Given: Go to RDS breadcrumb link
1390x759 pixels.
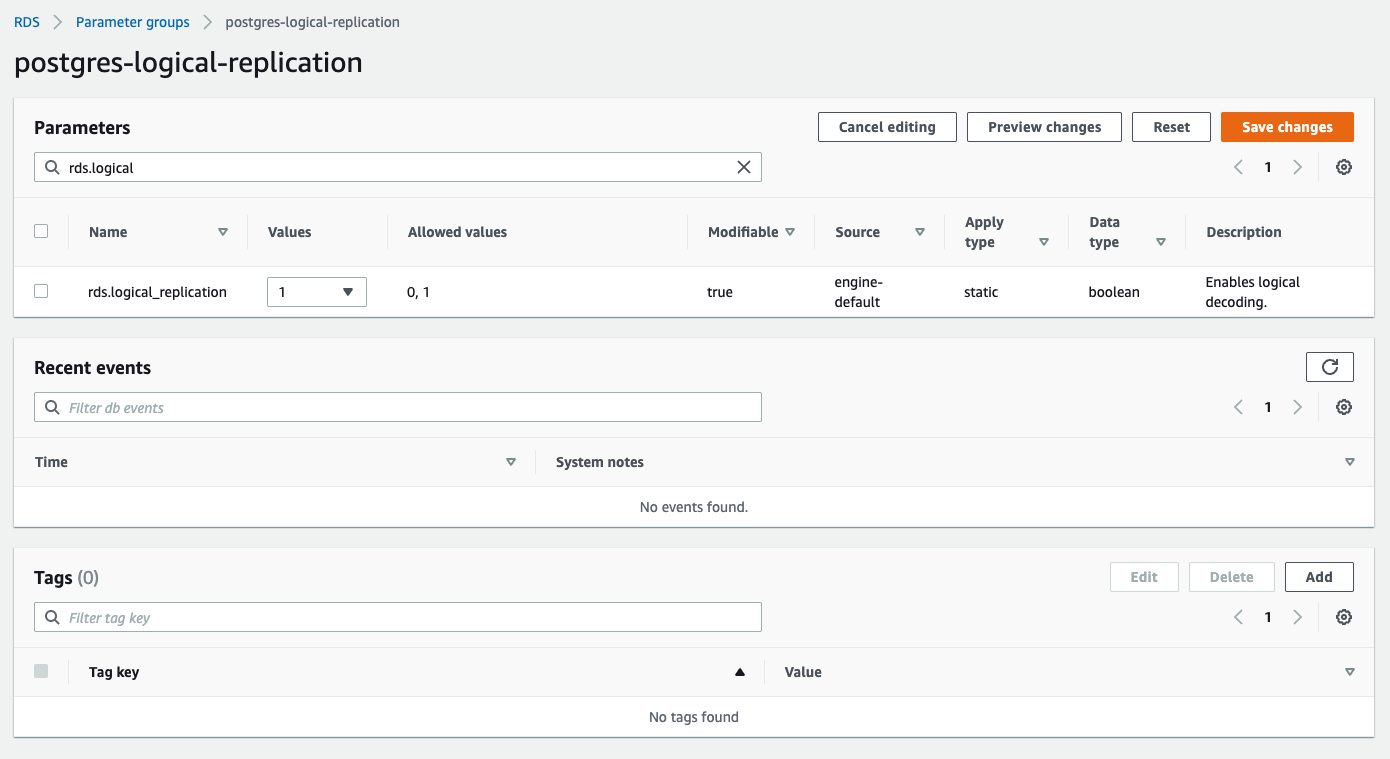Looking at the screenshot, I should (x=27, y=22).
